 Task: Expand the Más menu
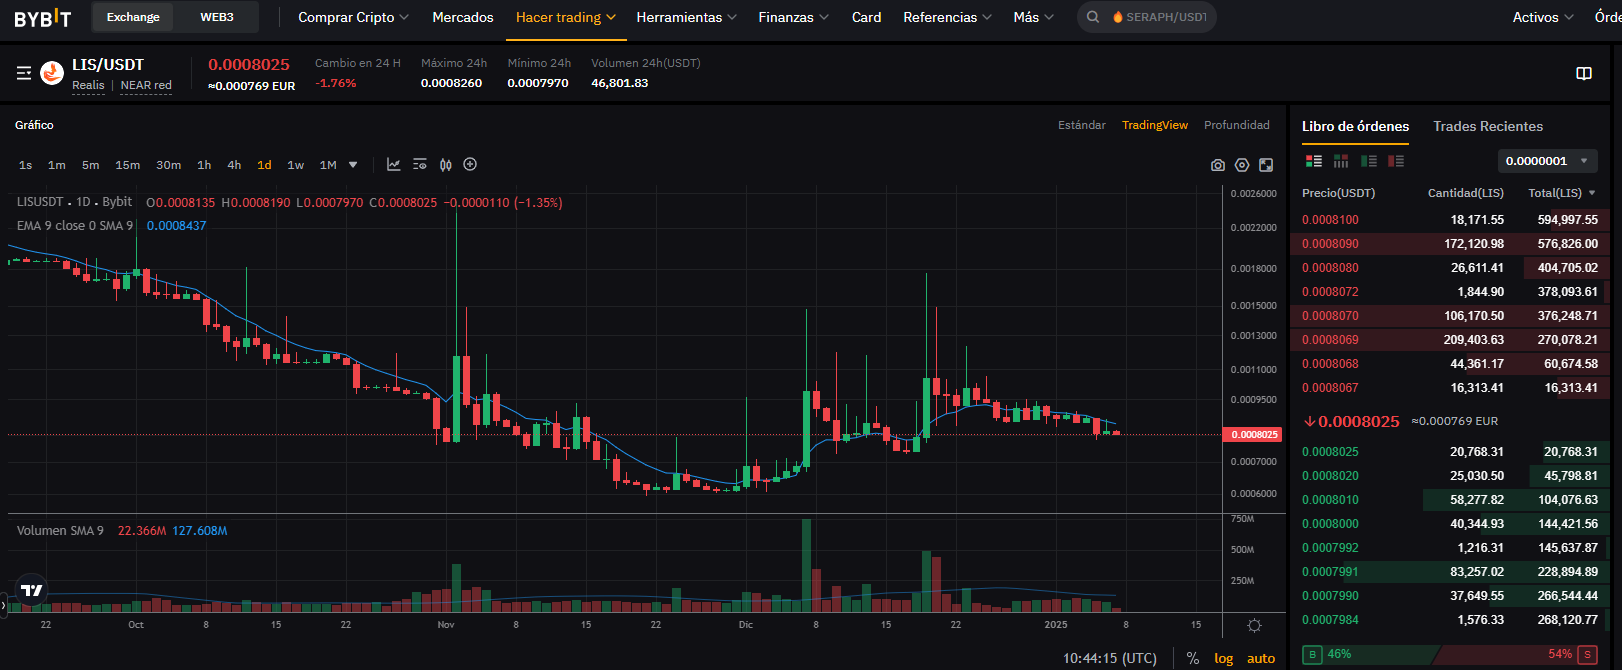(1033, 17)
